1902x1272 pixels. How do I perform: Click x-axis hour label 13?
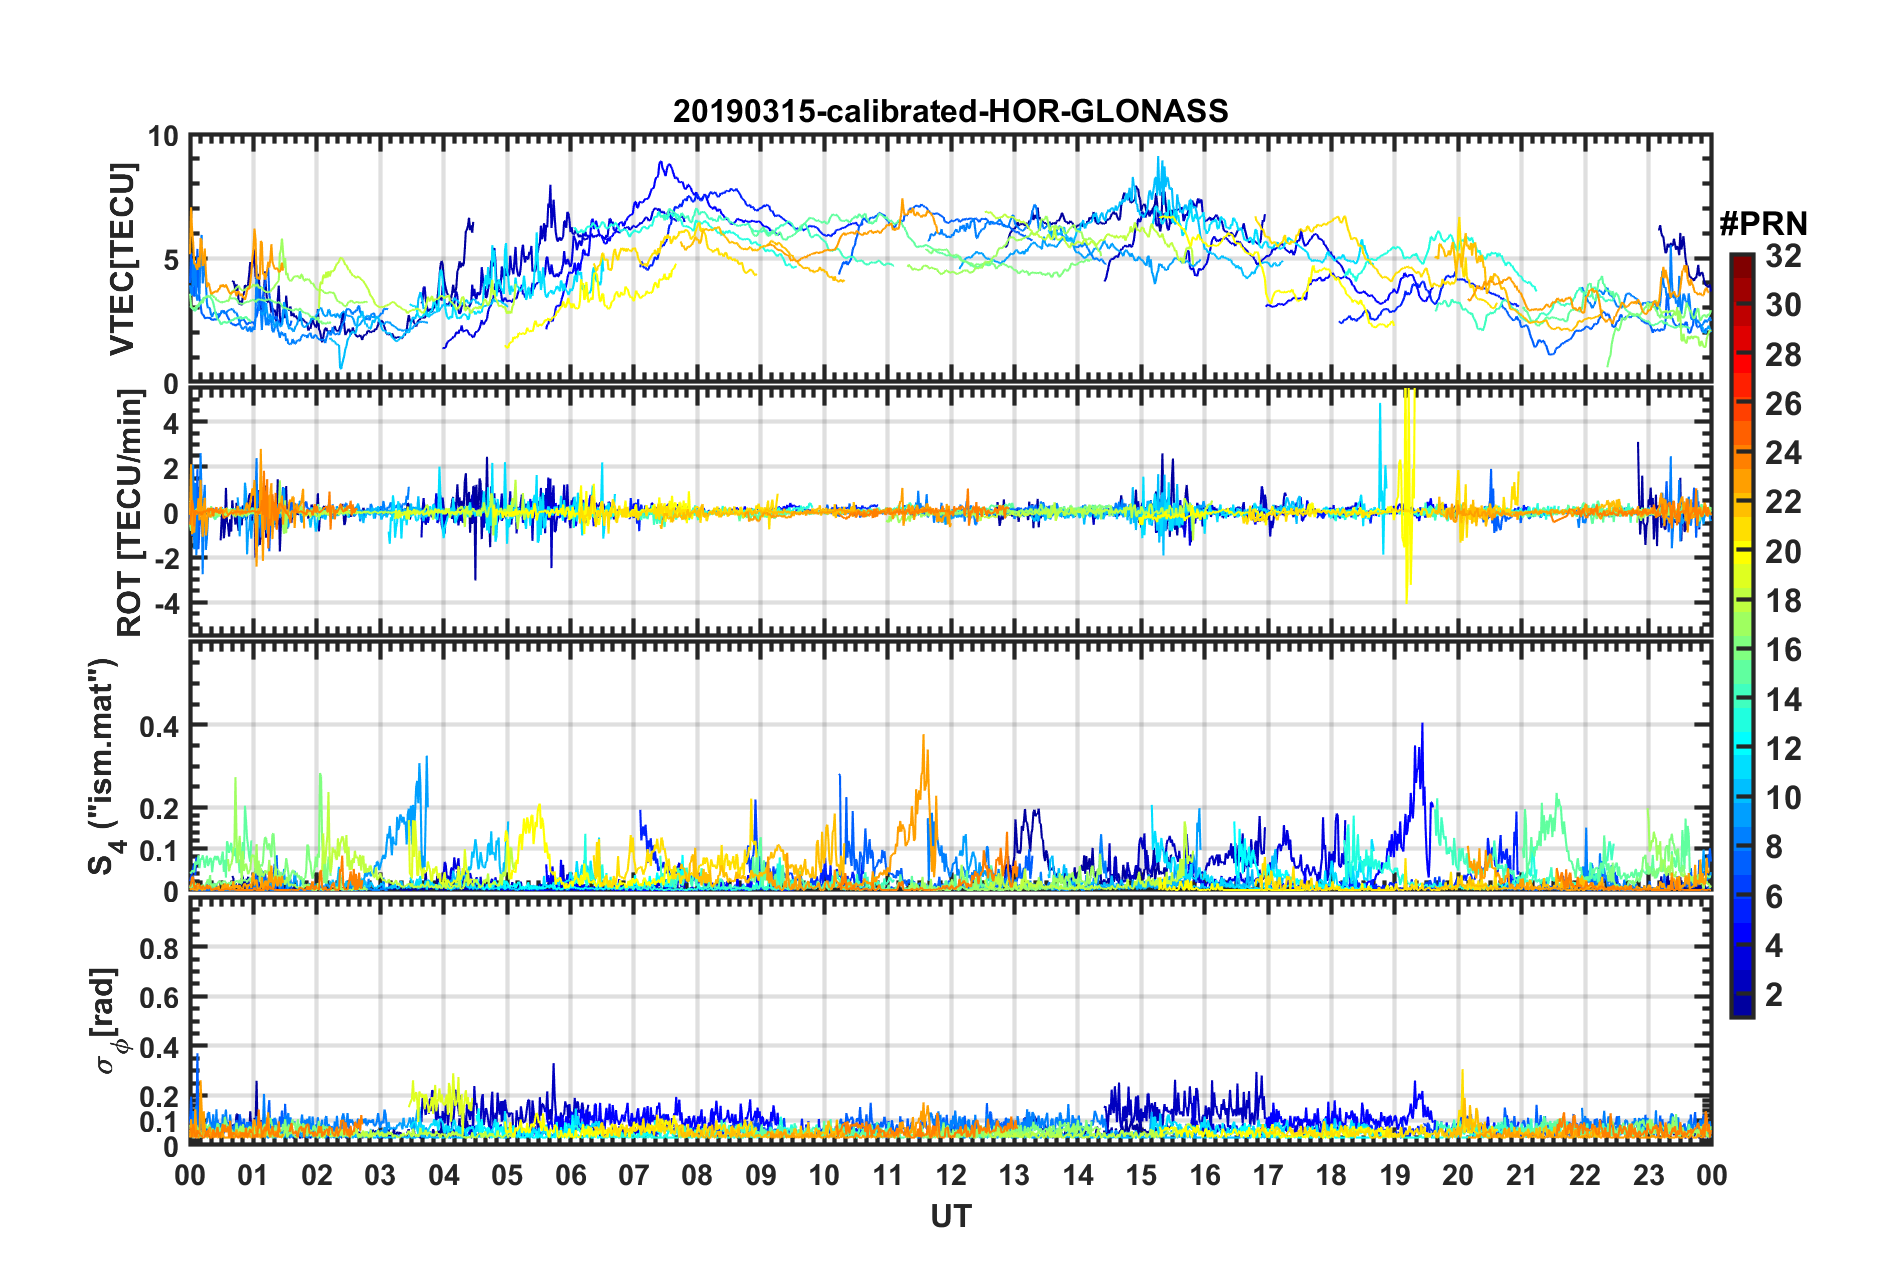1014,1175
